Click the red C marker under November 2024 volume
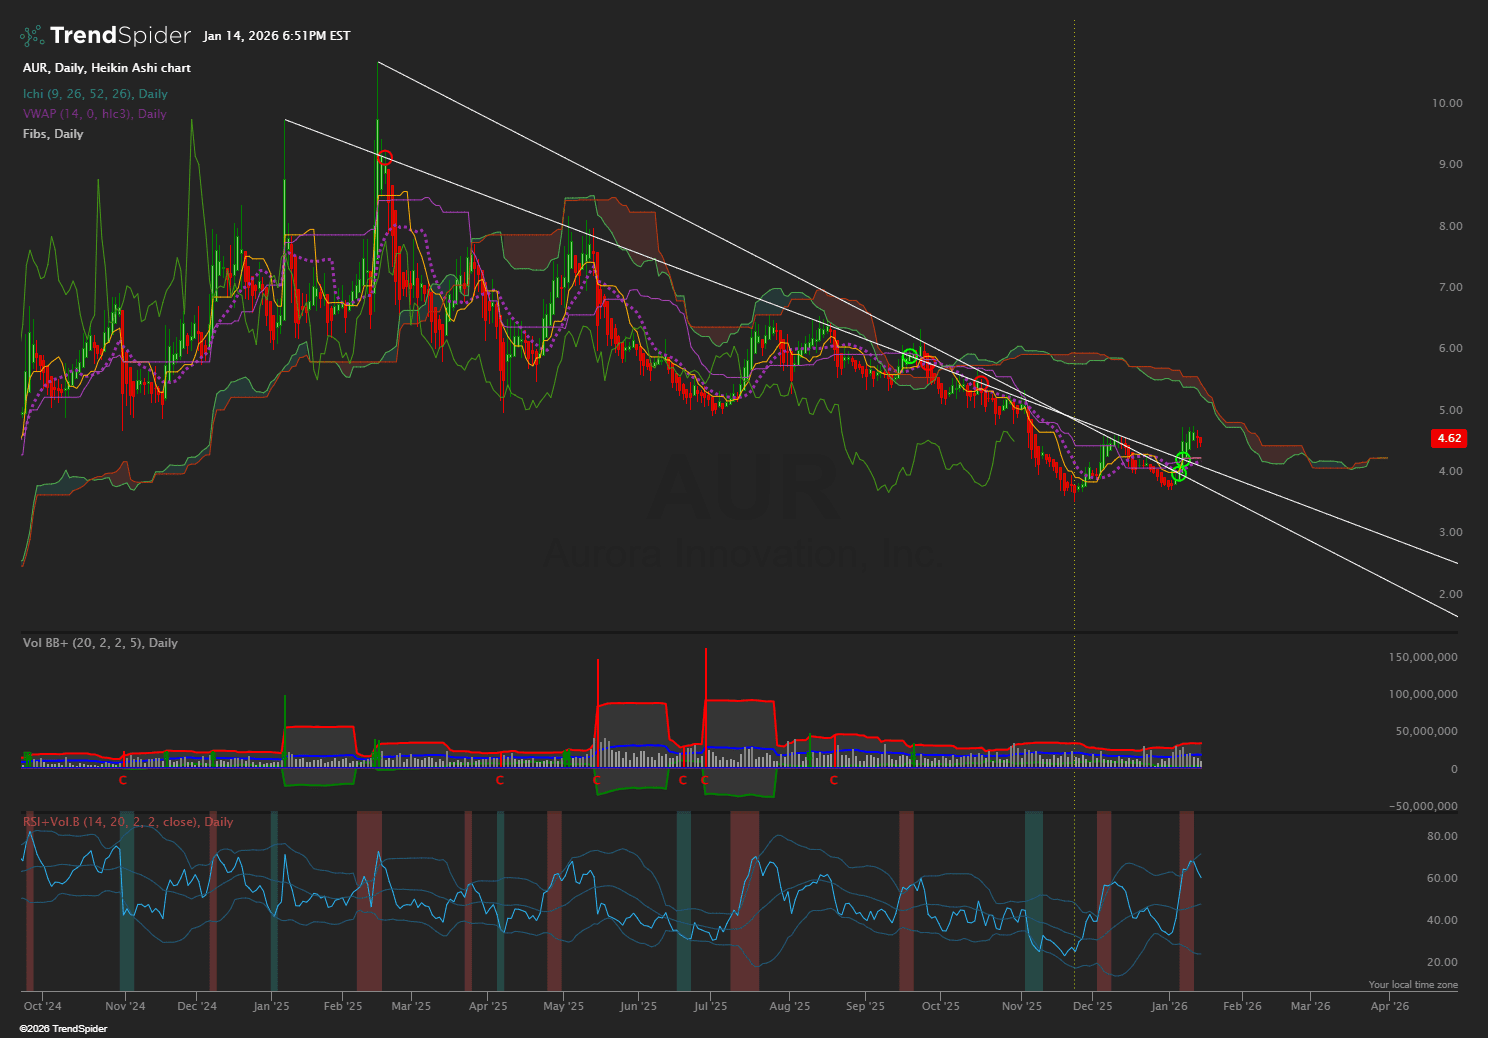The height and width of the screenshot is (1038, 1488). (x=123, y=780)
